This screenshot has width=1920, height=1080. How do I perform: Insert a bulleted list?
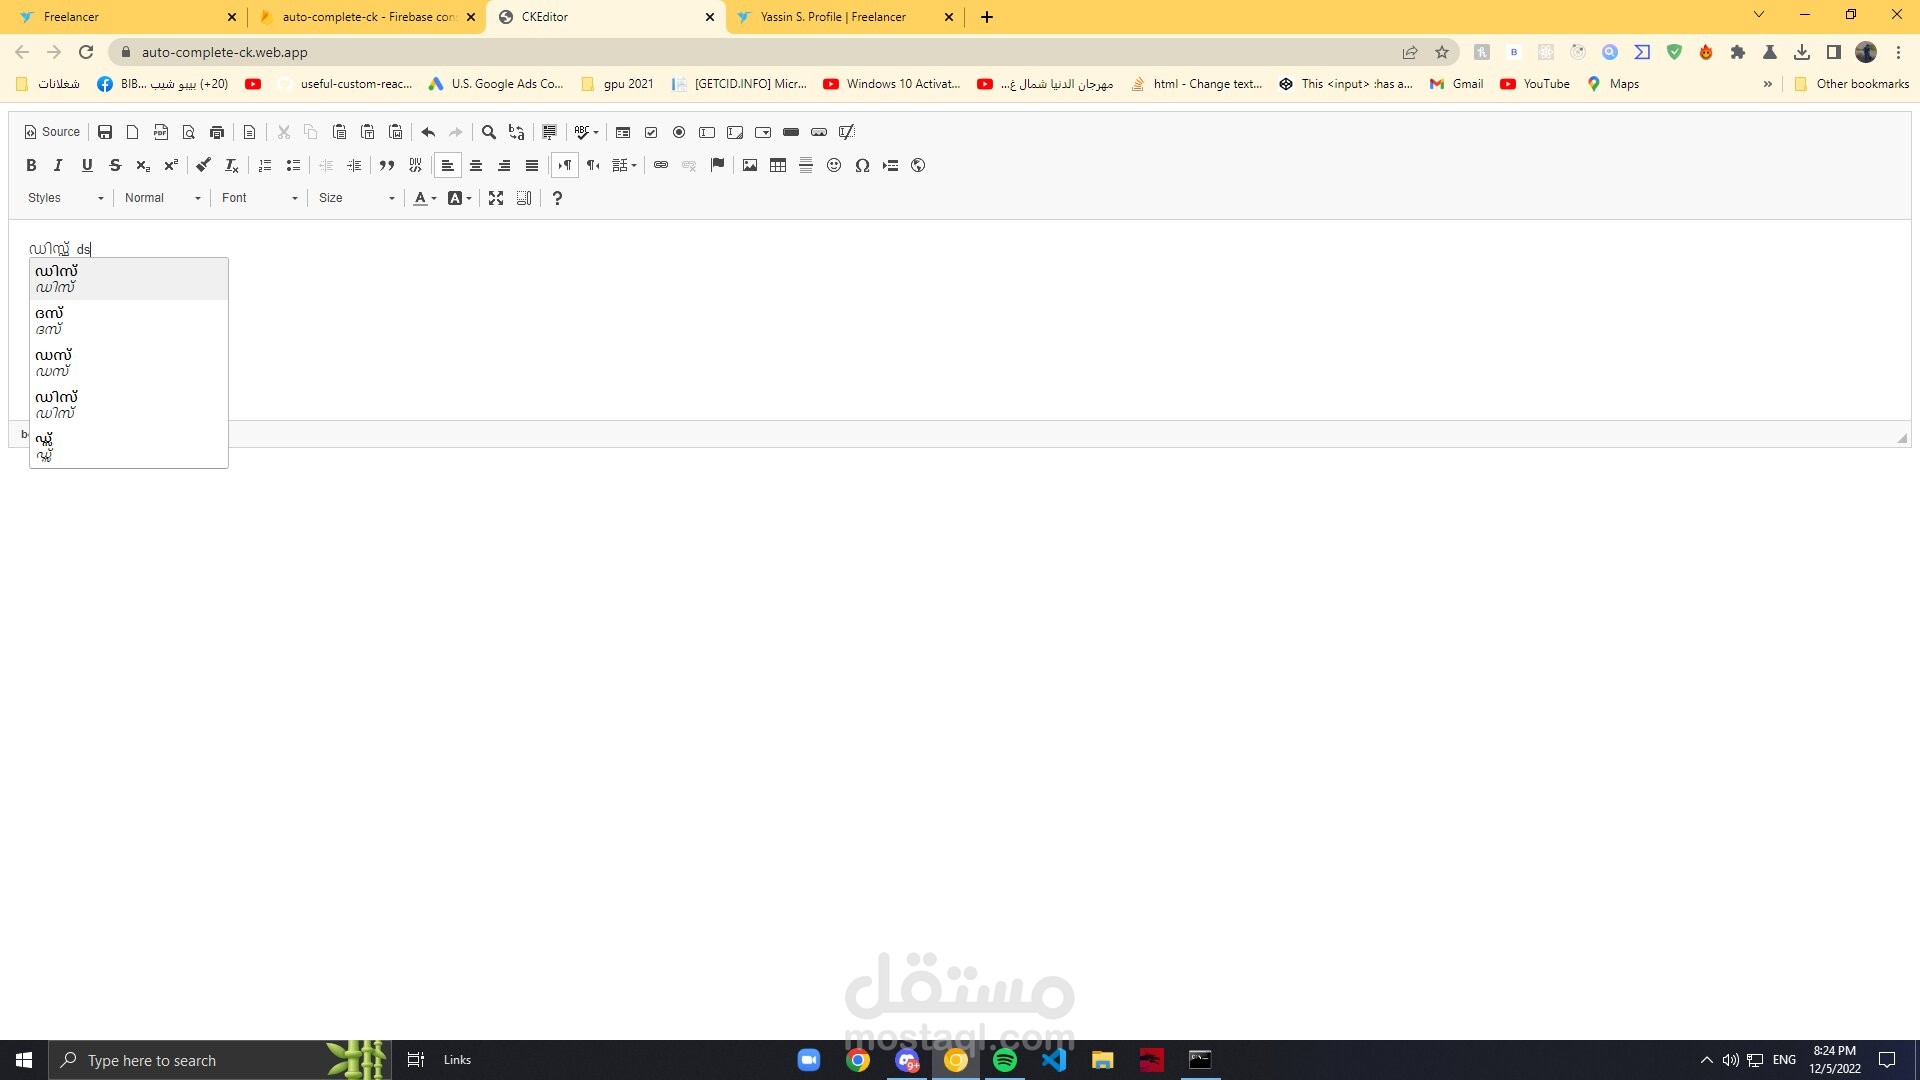293,165
